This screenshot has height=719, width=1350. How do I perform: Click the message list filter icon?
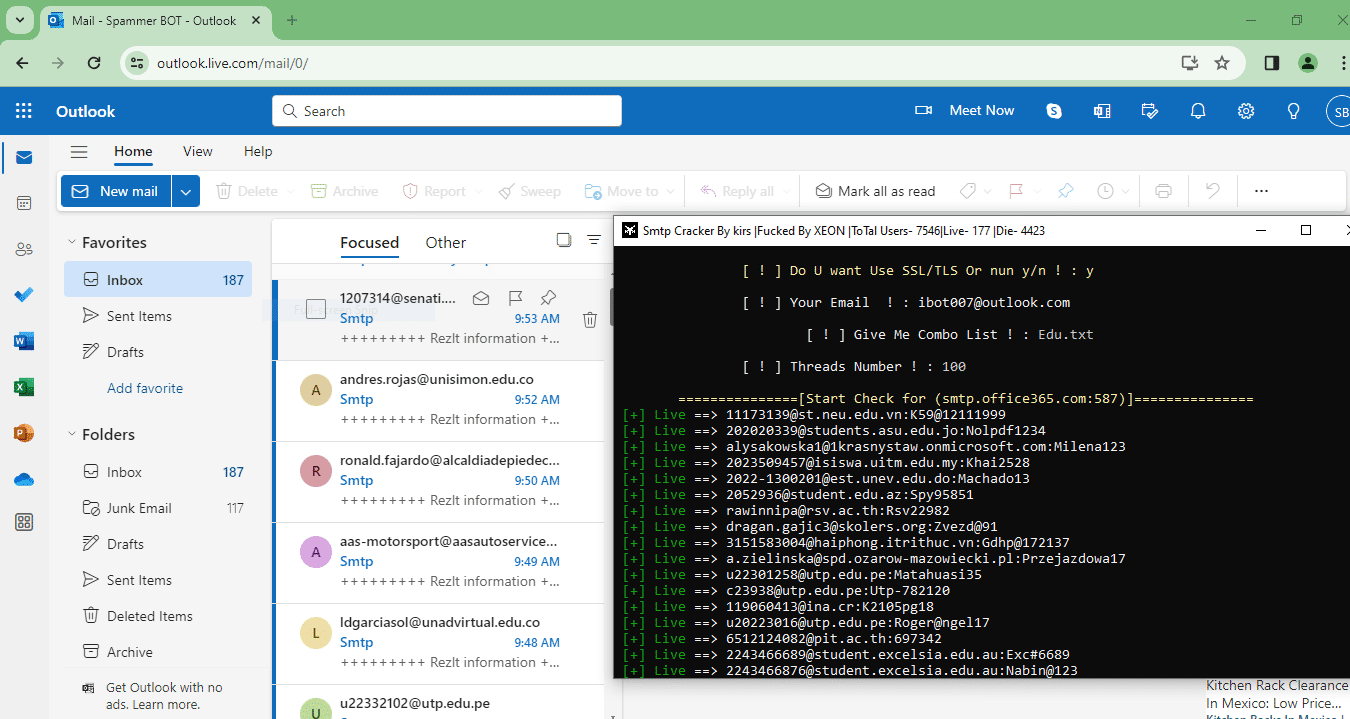point(594,240)
